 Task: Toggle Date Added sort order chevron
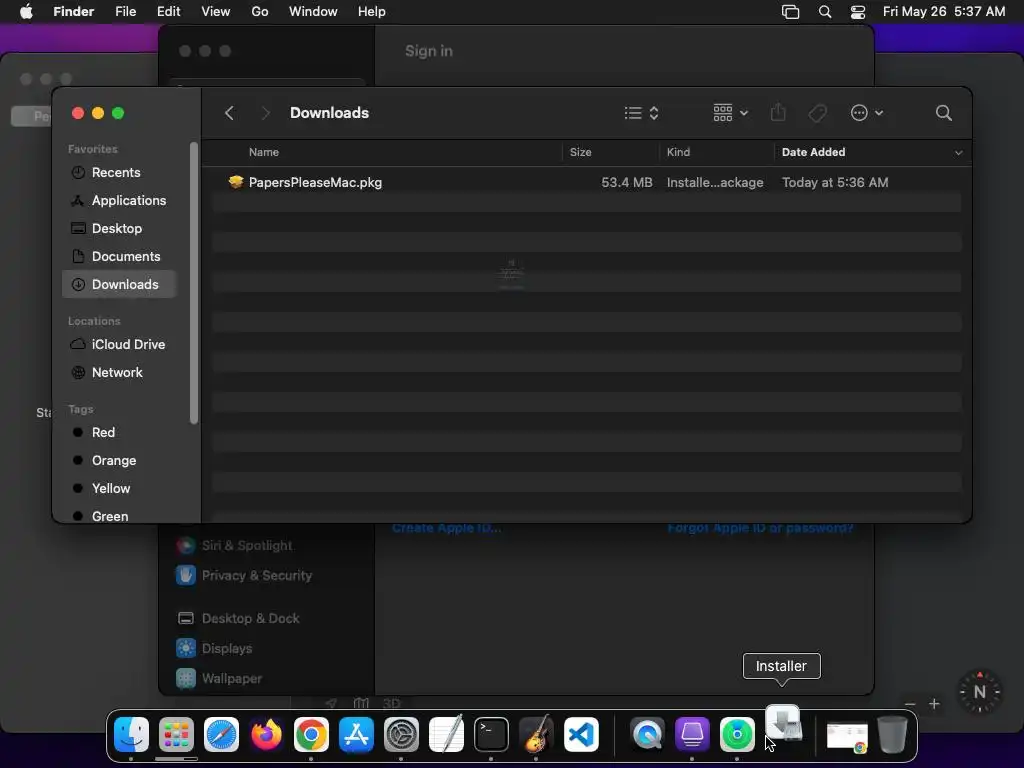[x=958, y=152]
